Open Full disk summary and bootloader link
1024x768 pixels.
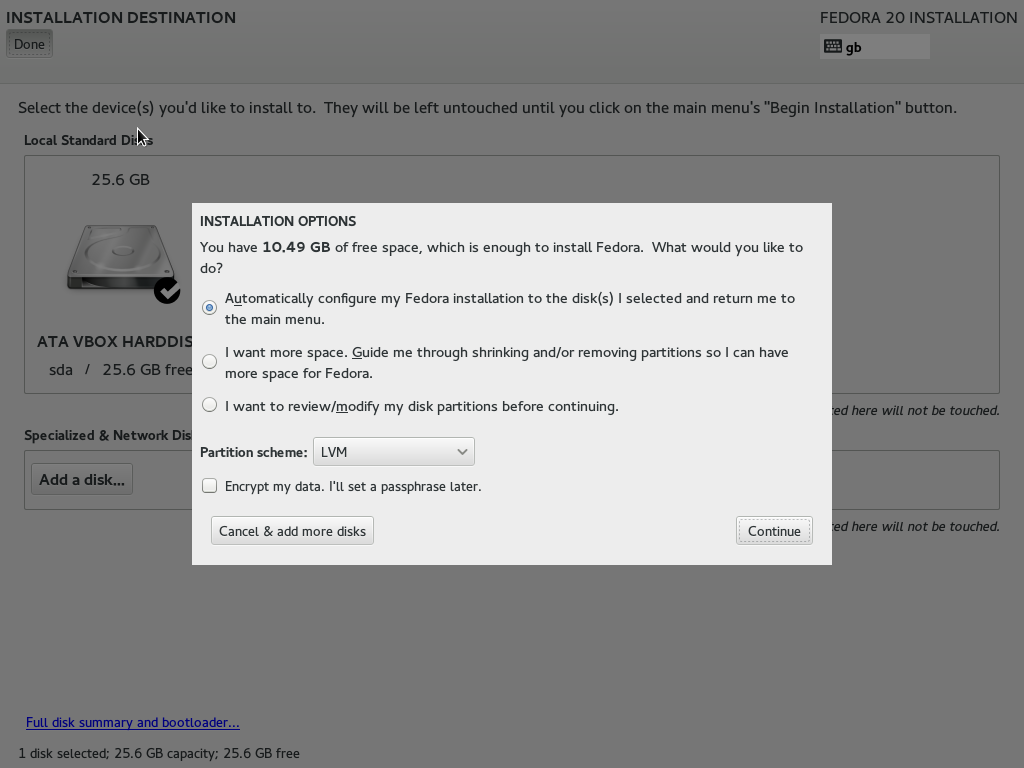coord(133,722)
